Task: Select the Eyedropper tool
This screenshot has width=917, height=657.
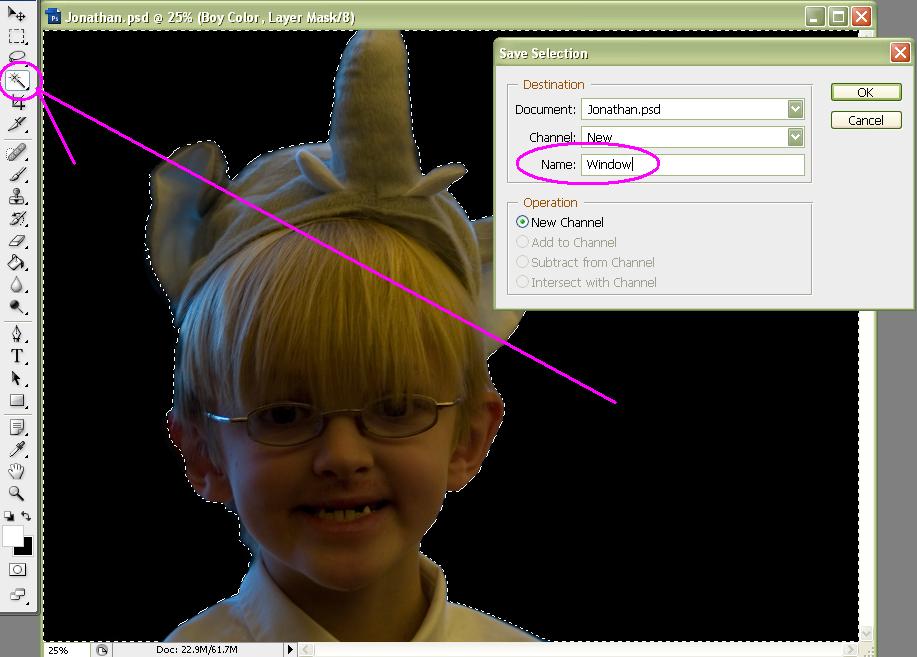Action: (16, 449)
